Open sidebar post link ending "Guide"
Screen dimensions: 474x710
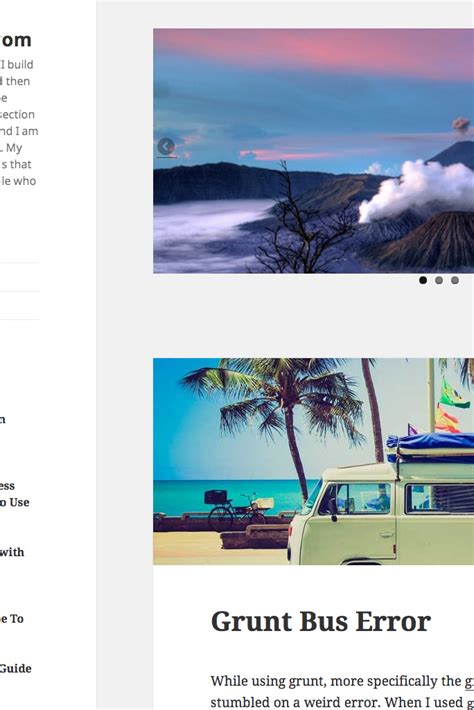click(15, 668)
